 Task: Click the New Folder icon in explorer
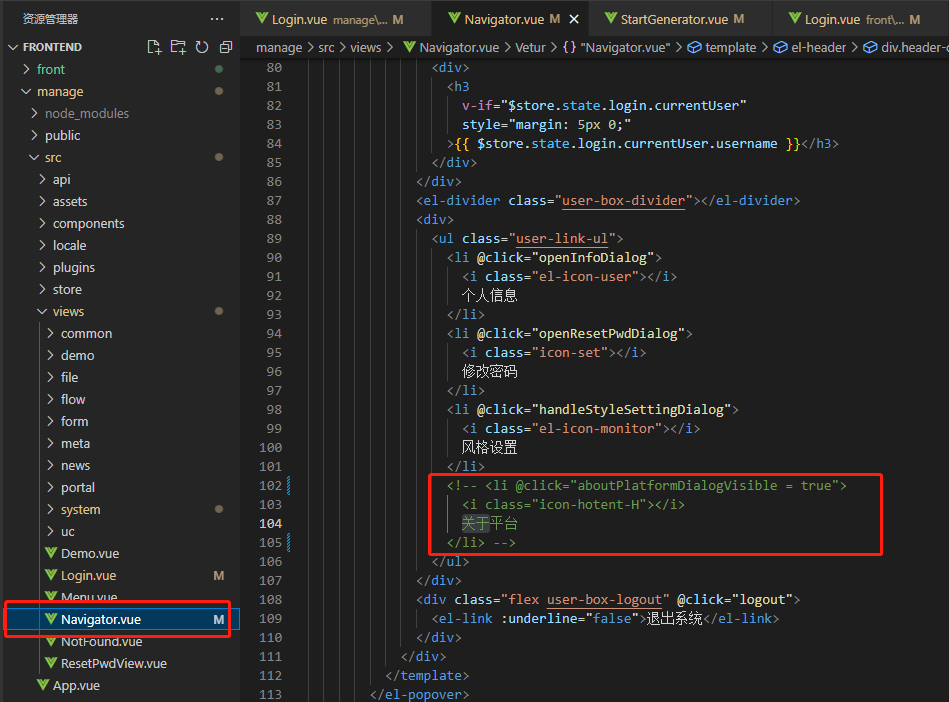pos(178,47)
